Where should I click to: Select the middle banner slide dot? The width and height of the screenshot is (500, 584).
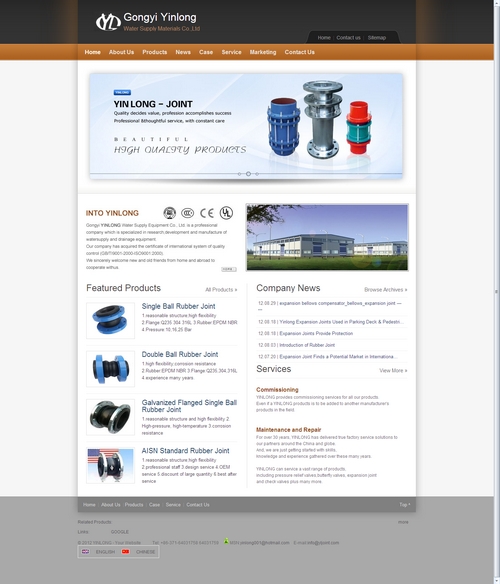248,174
